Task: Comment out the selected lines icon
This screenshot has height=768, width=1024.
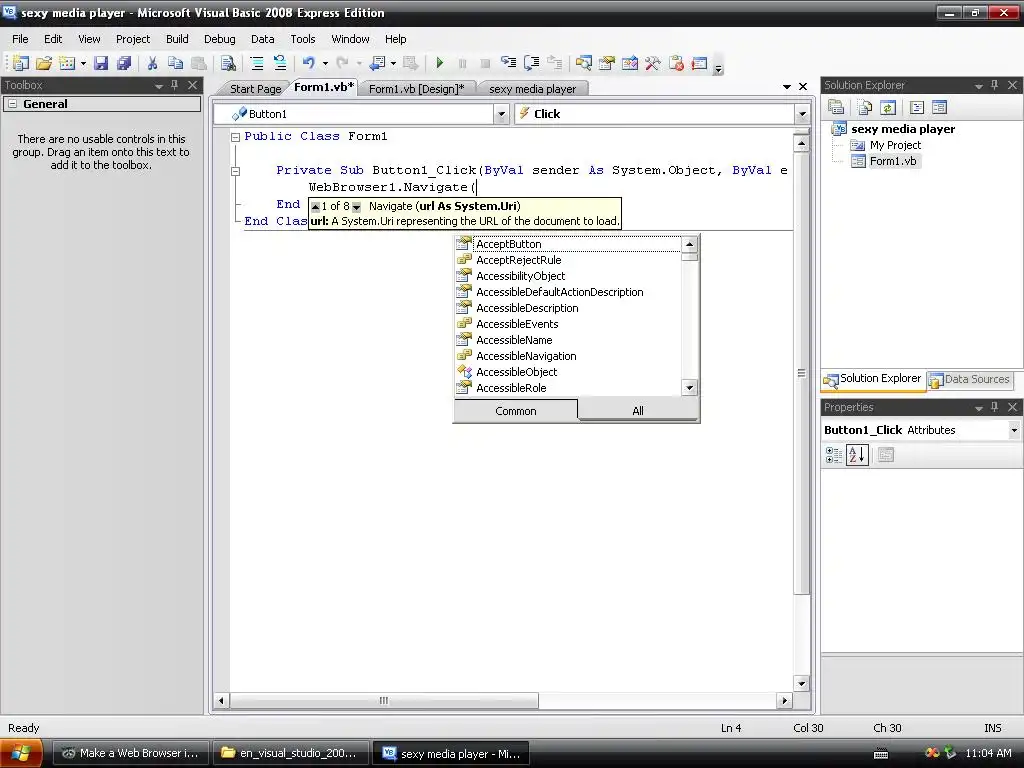Action: coord(257,63)
